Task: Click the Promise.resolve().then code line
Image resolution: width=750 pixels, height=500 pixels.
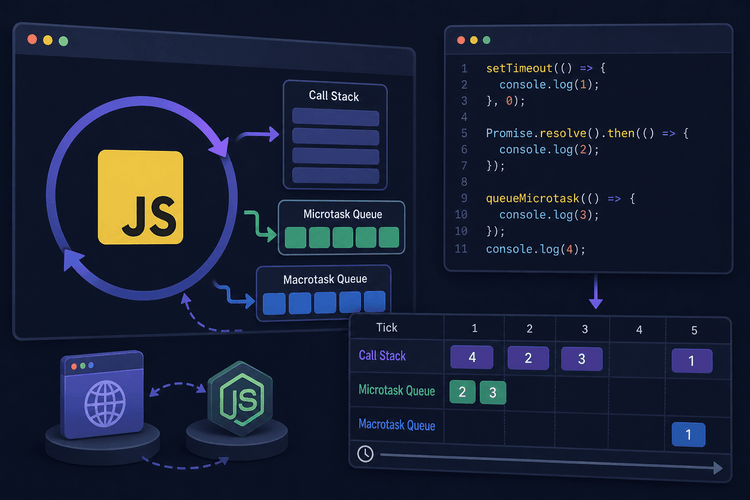Action: click(x=587, y=133)
